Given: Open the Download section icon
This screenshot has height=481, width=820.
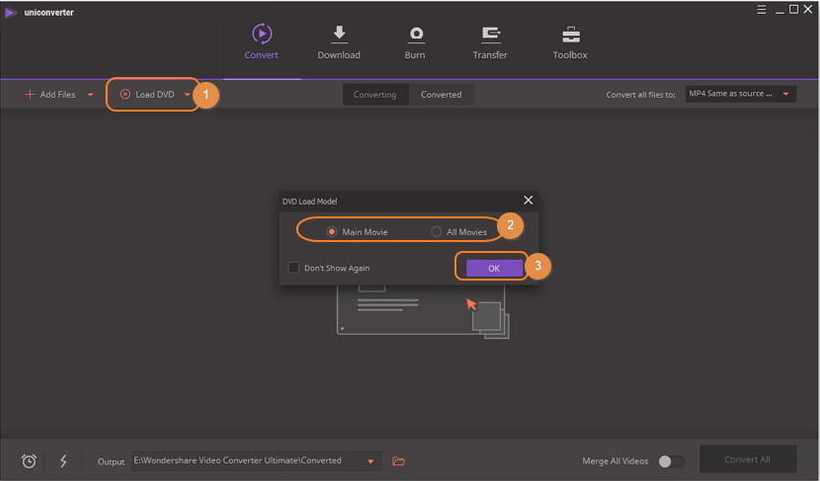Looking at the screenshot, I should click(338, 35).
